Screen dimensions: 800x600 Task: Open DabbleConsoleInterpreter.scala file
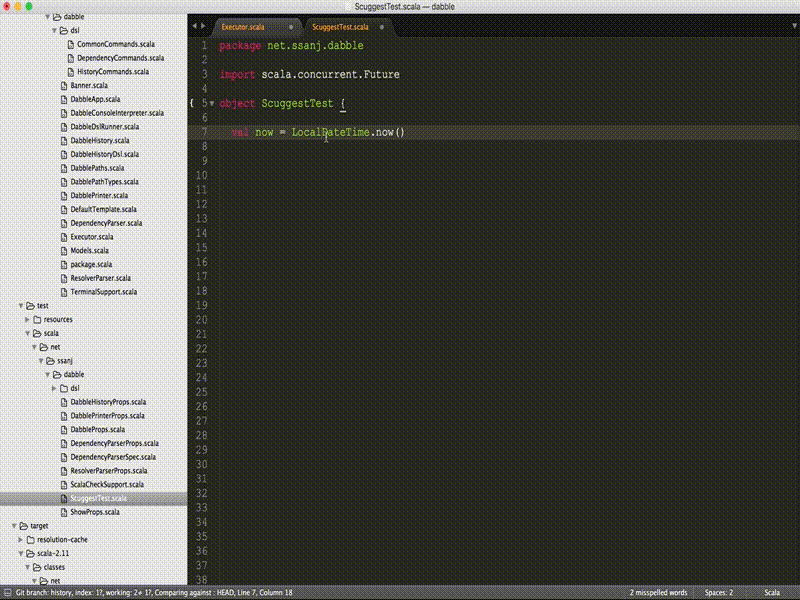point(117,113)
